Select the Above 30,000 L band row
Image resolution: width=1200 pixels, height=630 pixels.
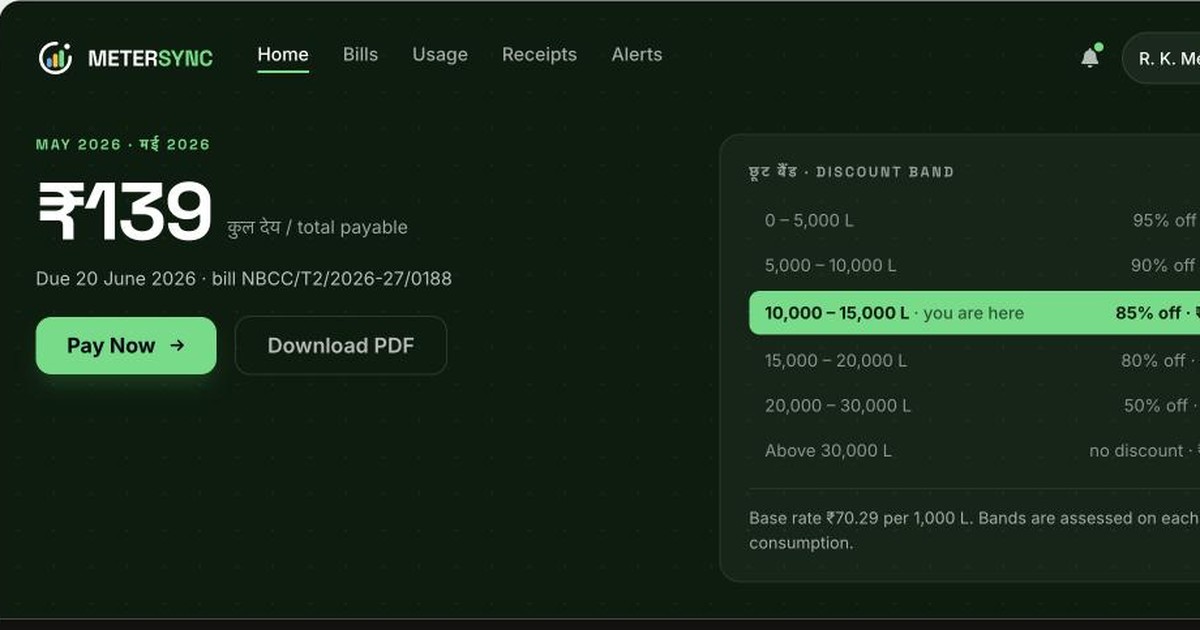[974, 451]
